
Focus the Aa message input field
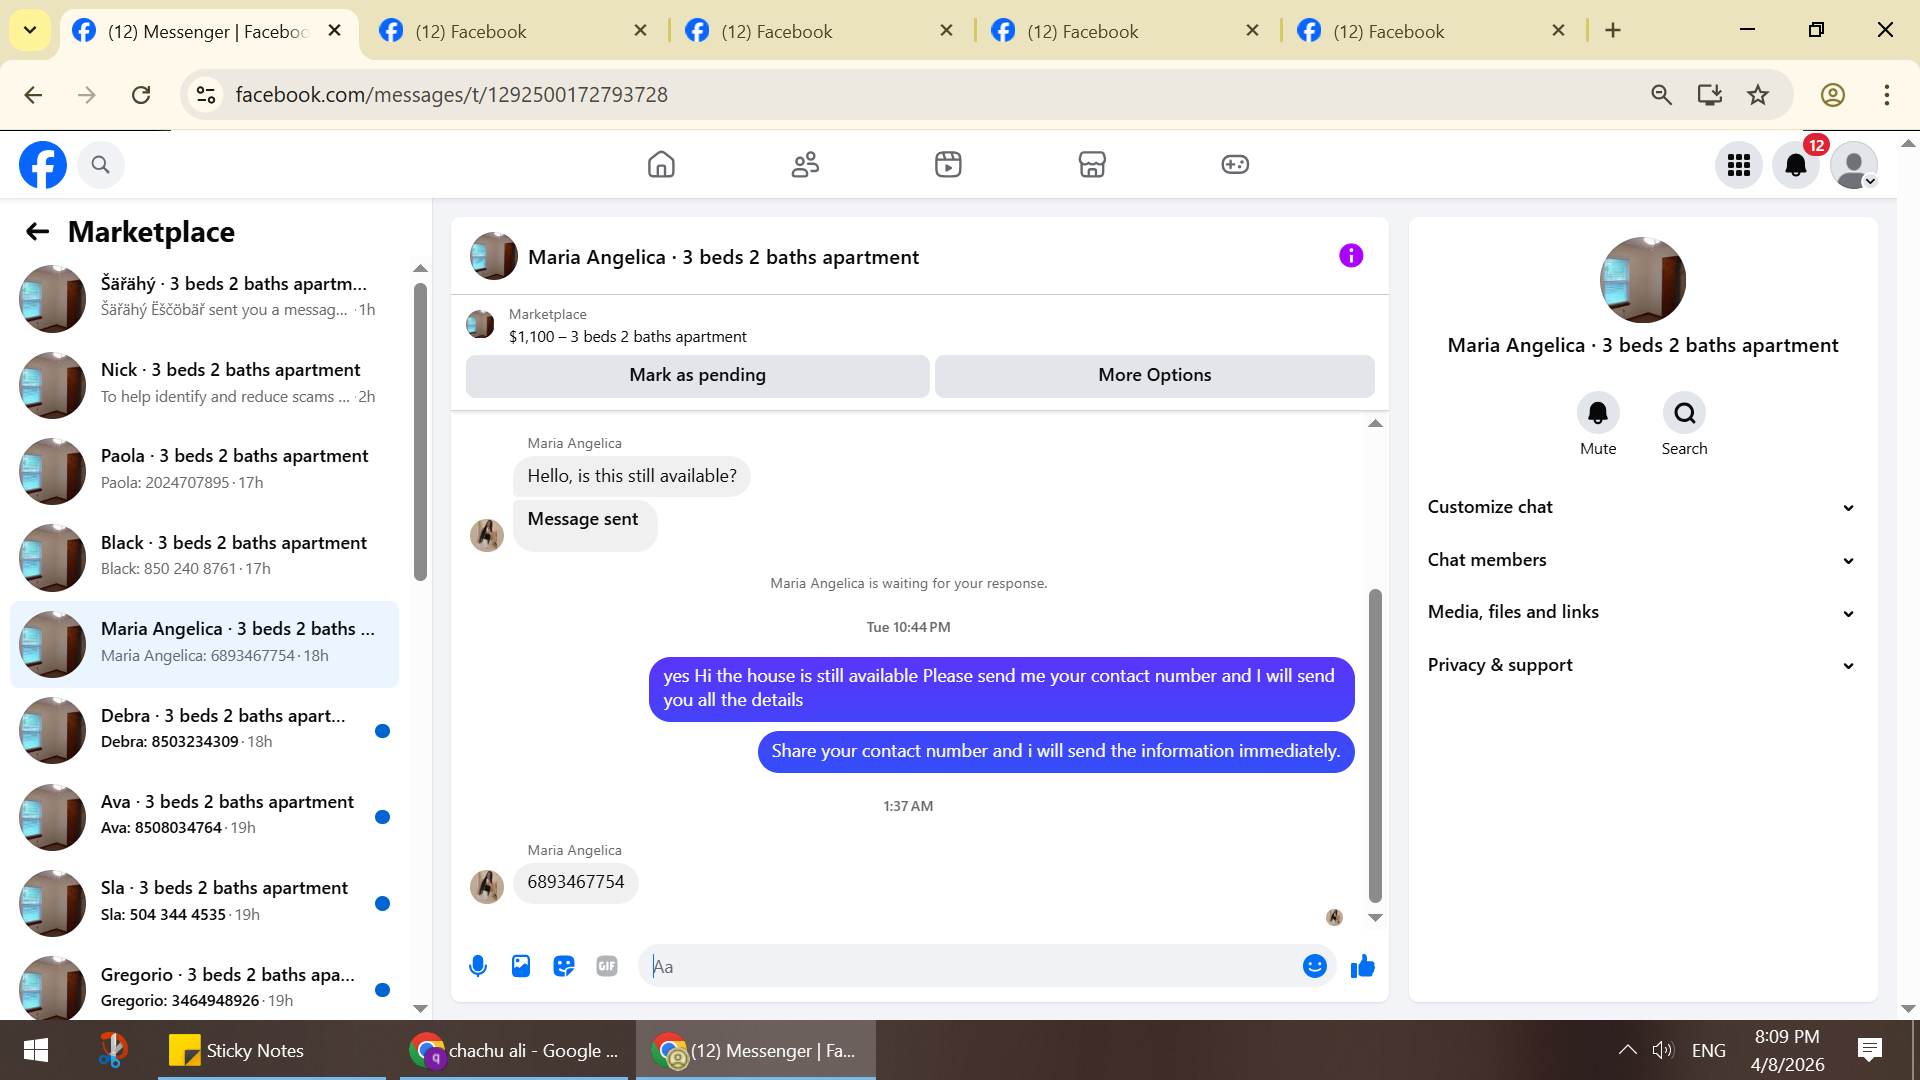(970, 966)
